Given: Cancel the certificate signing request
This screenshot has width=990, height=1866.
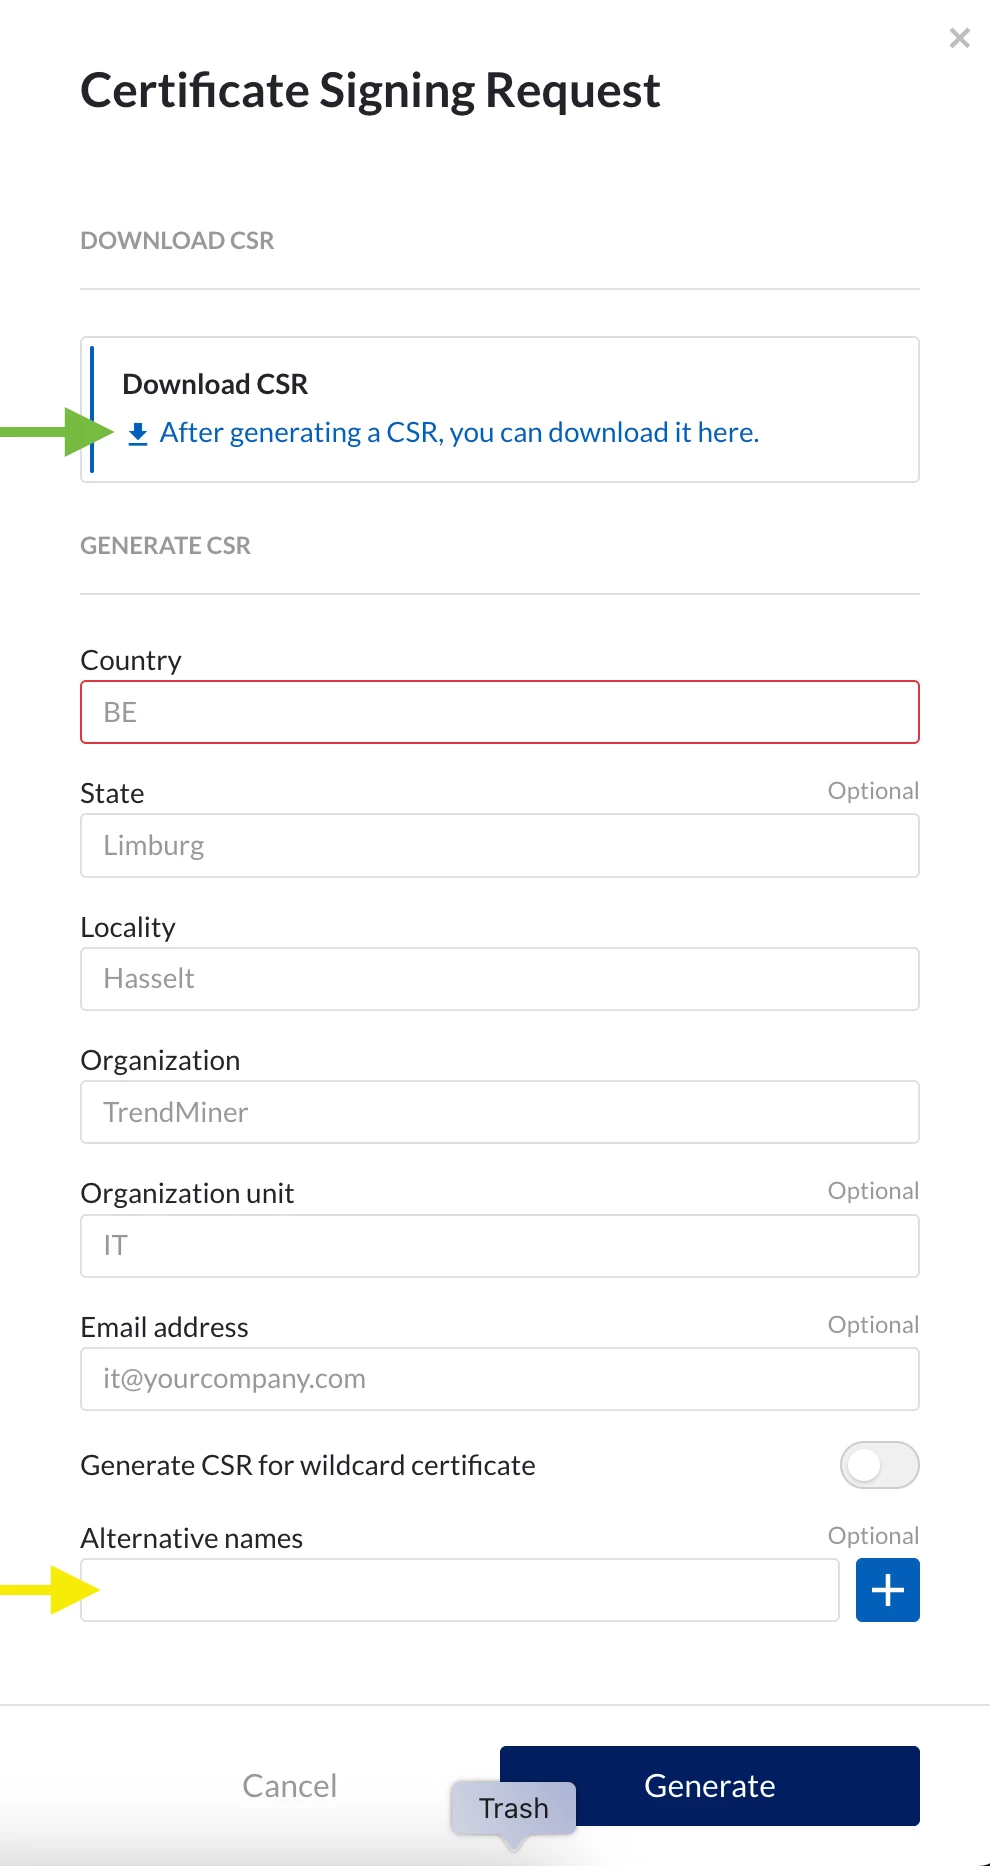Looking at the screenshot, I should coord(289,1785).
